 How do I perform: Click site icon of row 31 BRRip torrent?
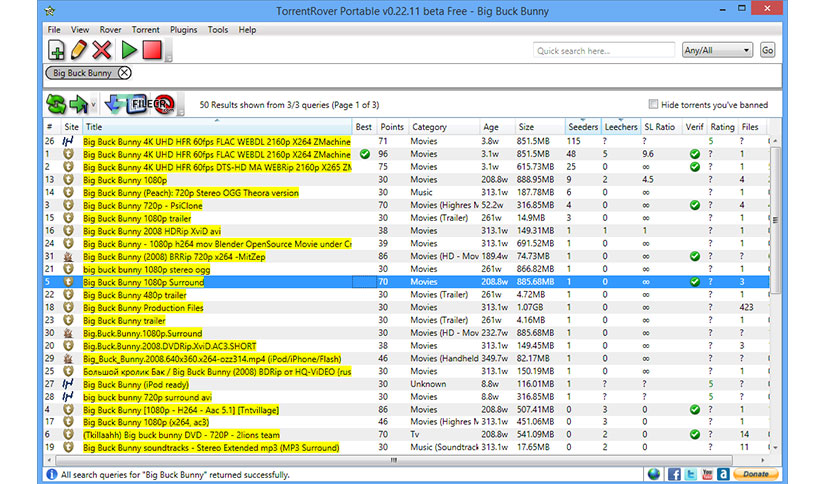click(x=68, y=256)
